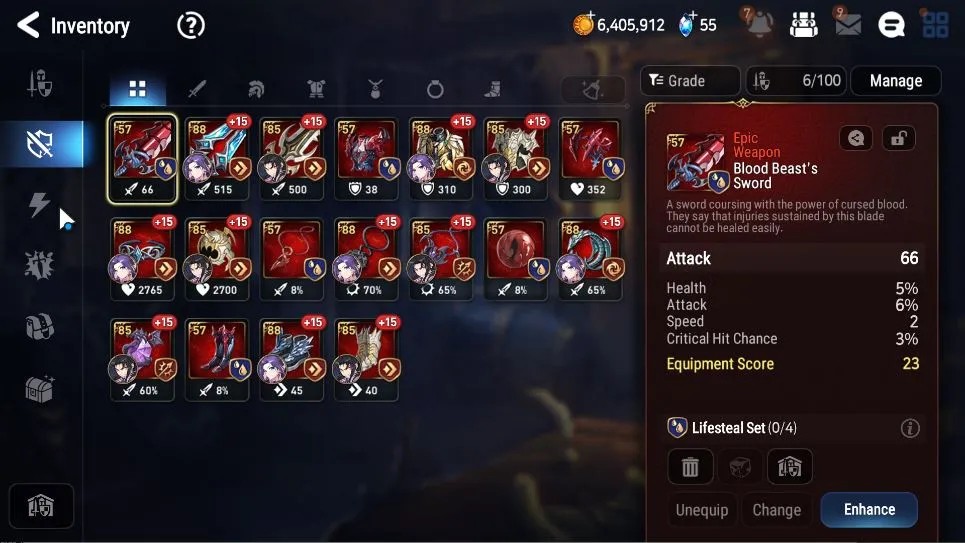Viewport: 965px width, 543px height.
Task: Select the +15 weapon with 515 attack
Action: click(x=217, y=158)
